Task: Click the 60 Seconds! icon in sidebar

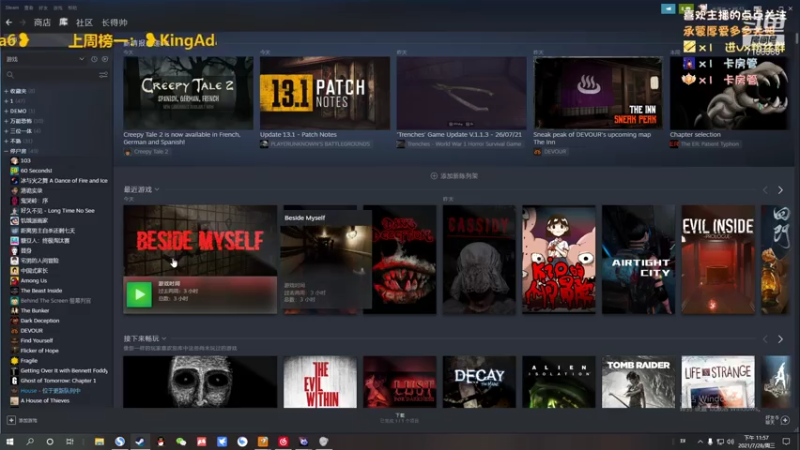Action: pyautogui.click(x=14, y=170)
